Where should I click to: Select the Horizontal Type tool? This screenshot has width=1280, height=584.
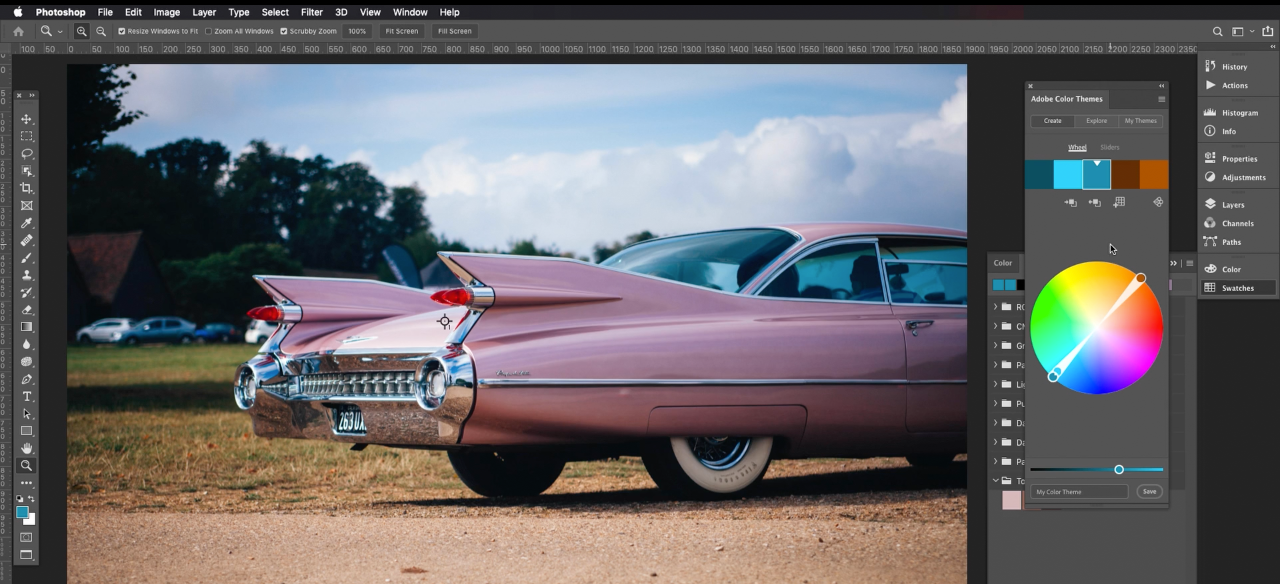click(x=27, y=396)
